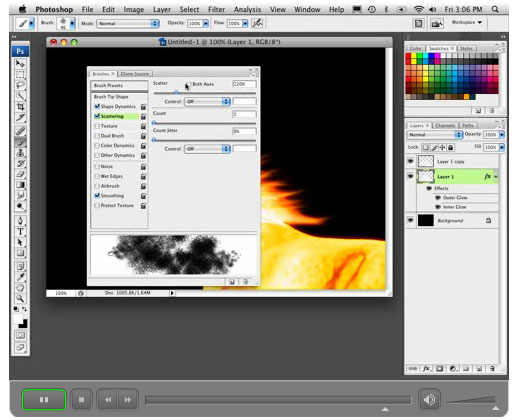Open the layer blend mode dropdown

434,135
